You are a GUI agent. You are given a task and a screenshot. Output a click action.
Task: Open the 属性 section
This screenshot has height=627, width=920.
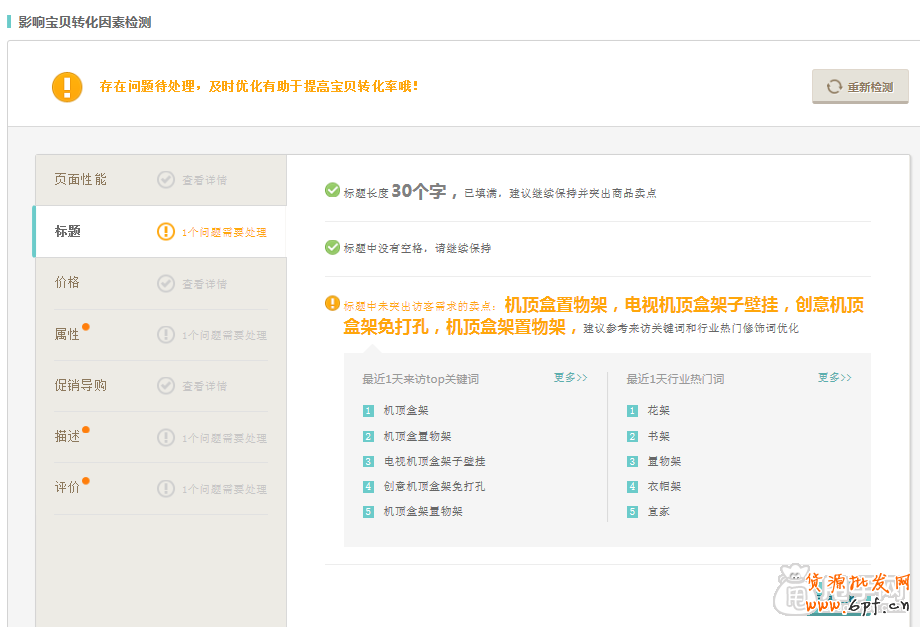pyautogui.click(x=68, y=335)
